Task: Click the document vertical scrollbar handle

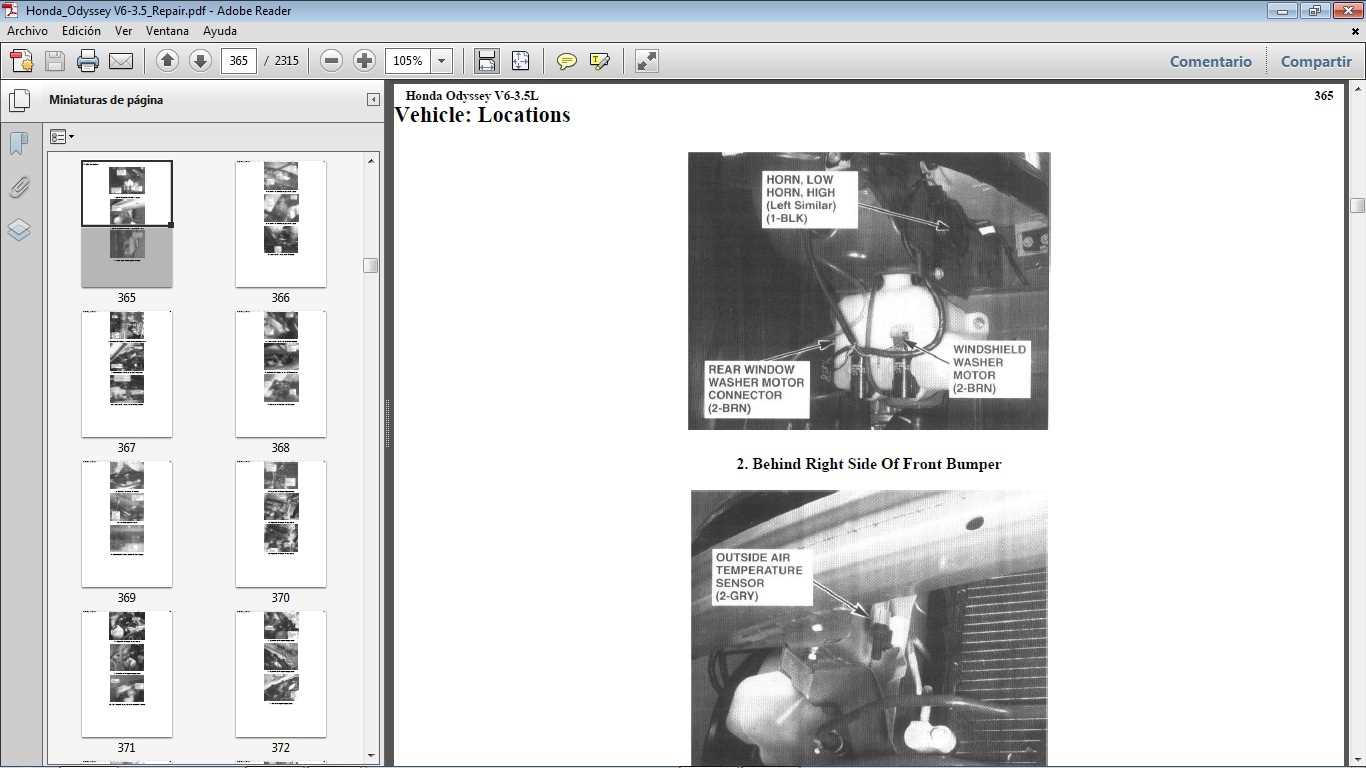Action: point(1357,205)
